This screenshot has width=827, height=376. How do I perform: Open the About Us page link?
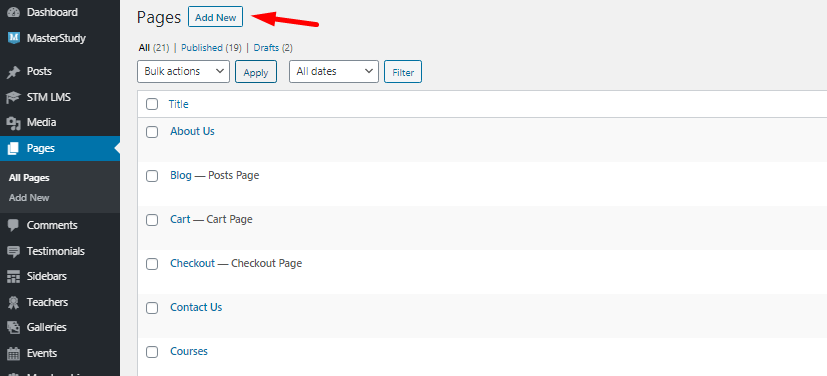(192, 131)
